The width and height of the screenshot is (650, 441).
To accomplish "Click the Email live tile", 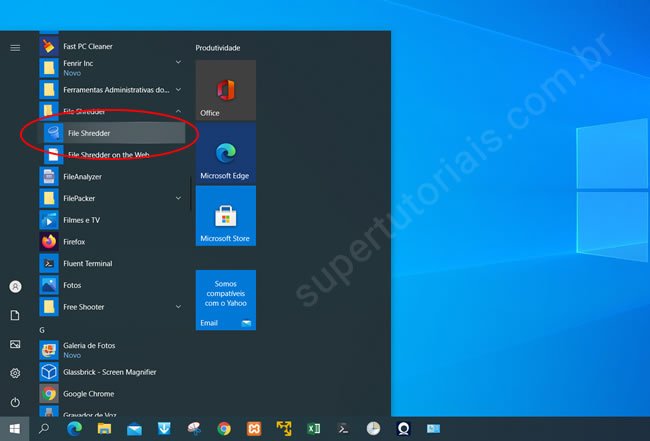I will (x=225, y=300).
